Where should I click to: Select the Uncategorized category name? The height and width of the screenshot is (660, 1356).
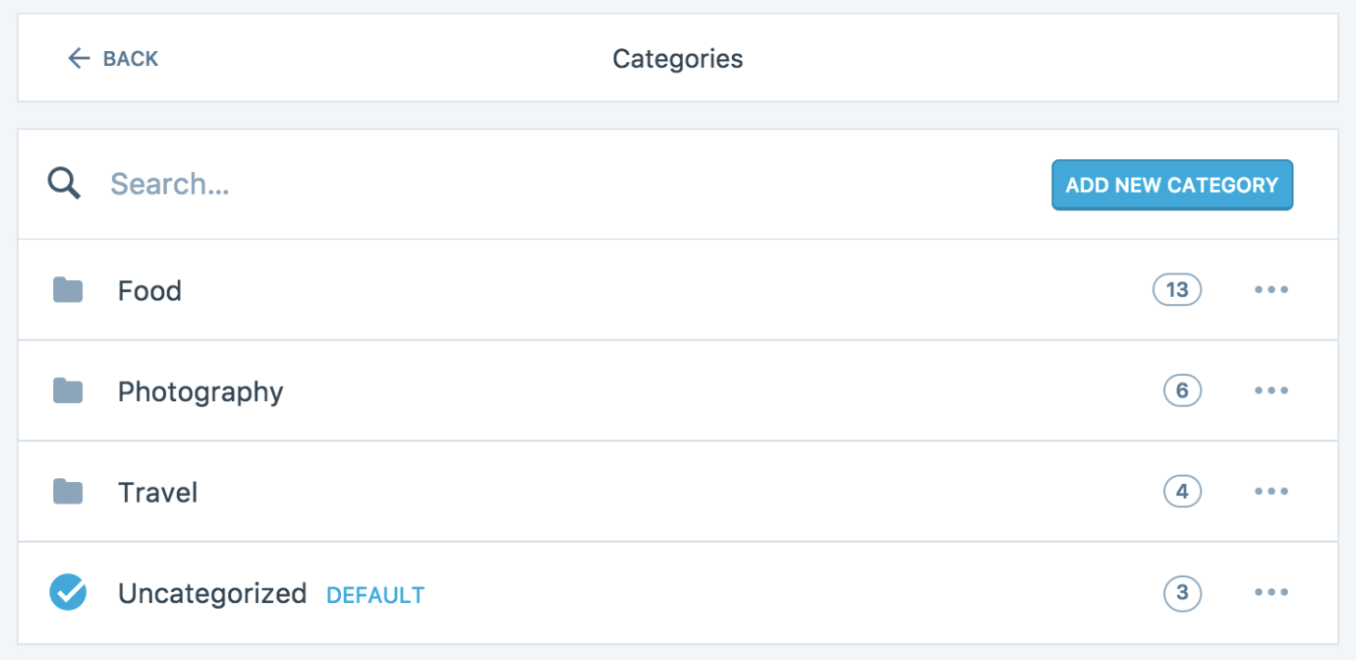pos(212,593)
